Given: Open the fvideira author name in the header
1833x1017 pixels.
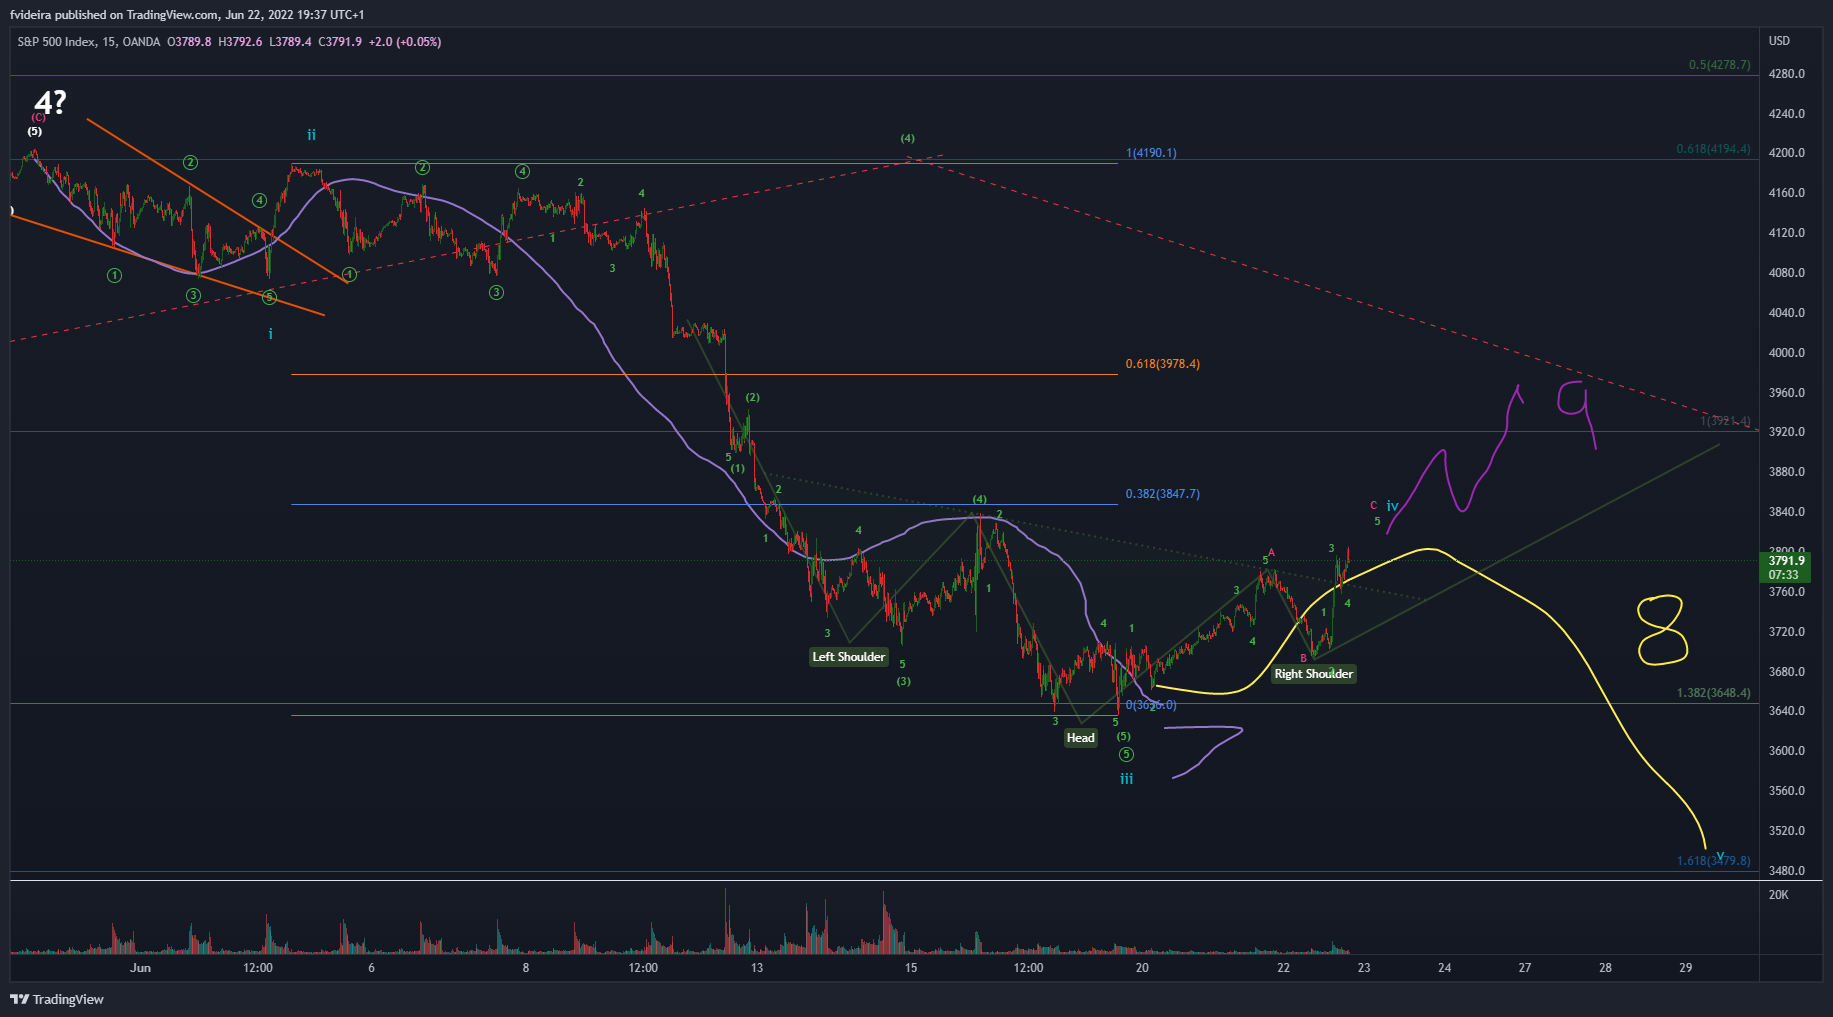Looking at the screenshot, I should [x=31, y=15].
